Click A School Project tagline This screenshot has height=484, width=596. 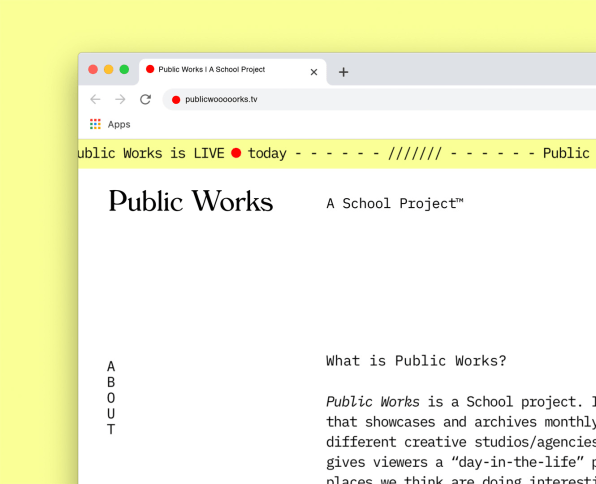point(395,203)
